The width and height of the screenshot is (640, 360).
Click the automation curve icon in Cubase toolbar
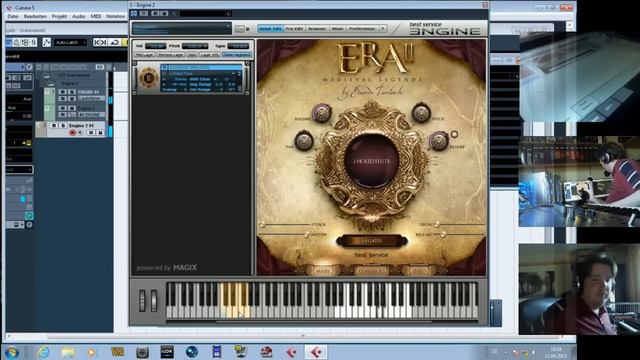[x=46, y=42]
